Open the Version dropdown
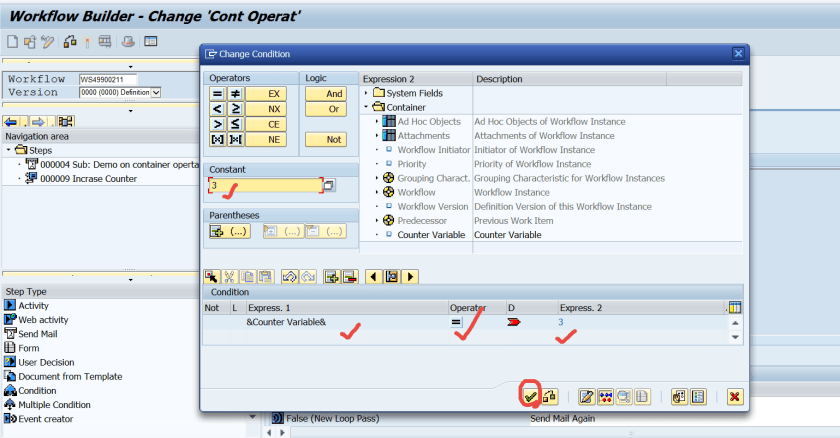Image resolution: width=840 pixels, height=438 pixels. (156, 93)
